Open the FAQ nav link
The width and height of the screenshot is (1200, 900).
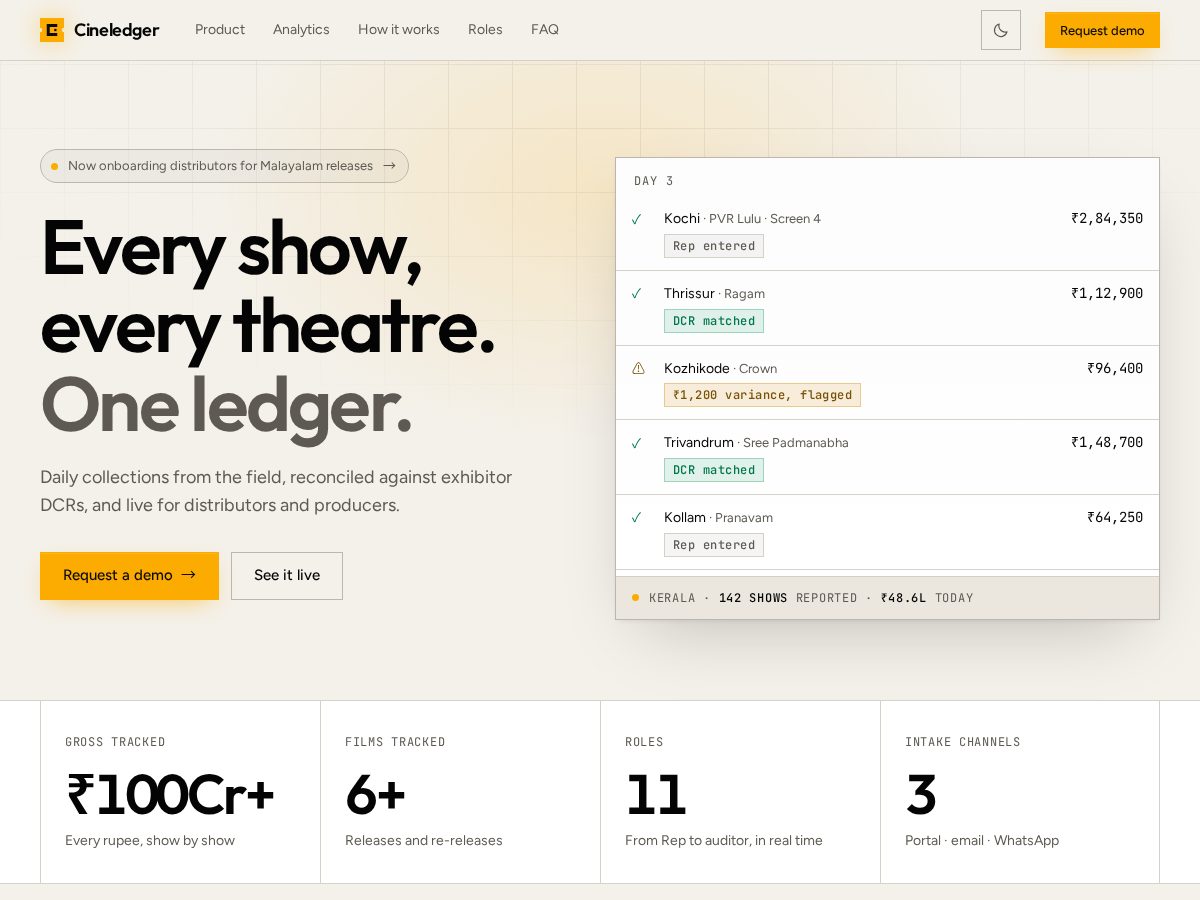click(545, 30)
